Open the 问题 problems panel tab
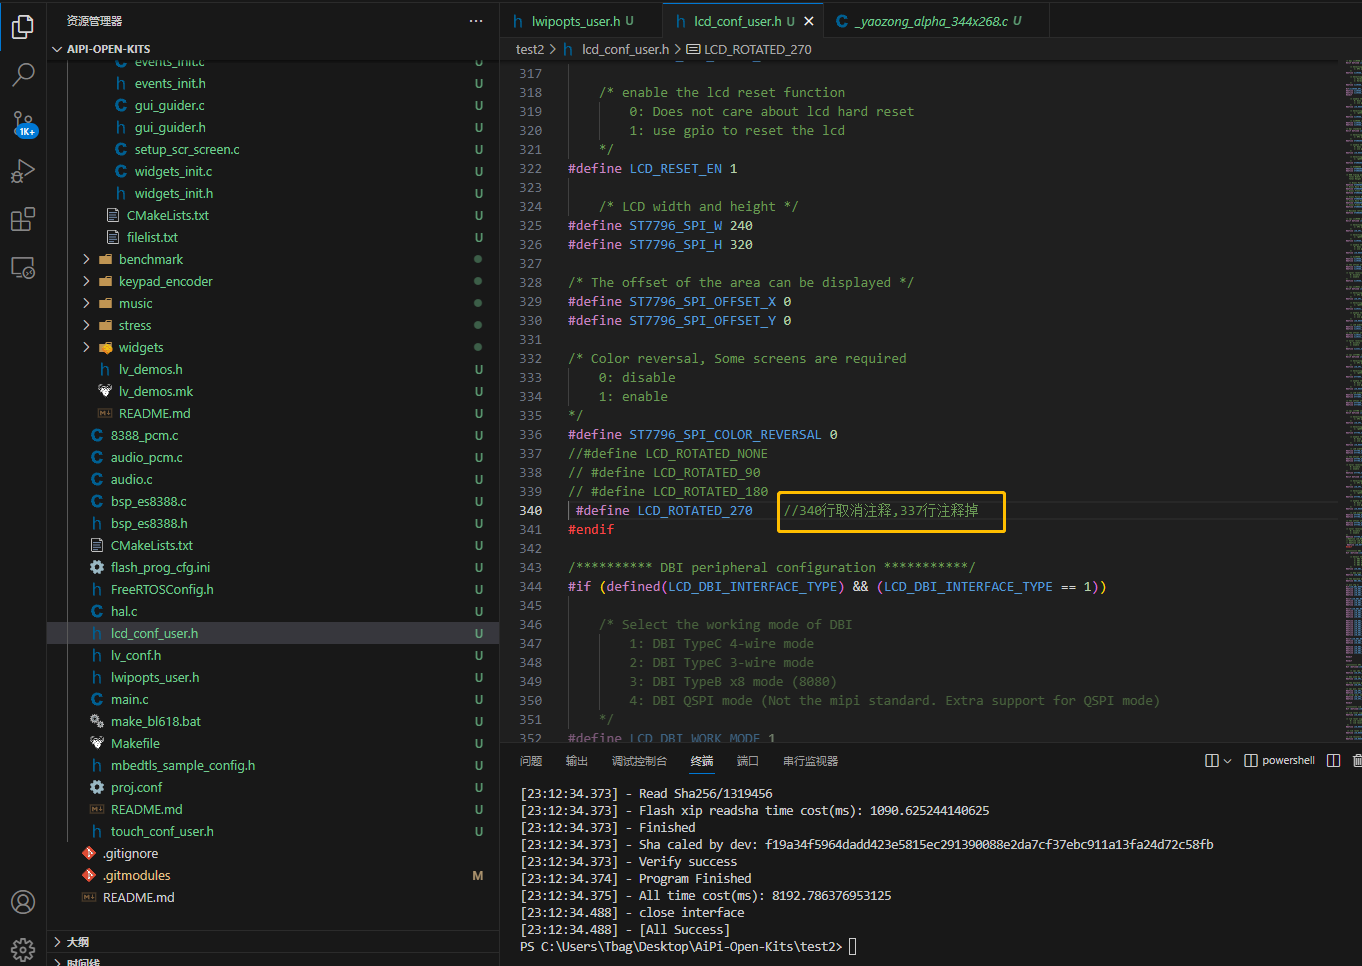Image resolution: width=1362 pixels, height=966 pixels. click(531, 761)
